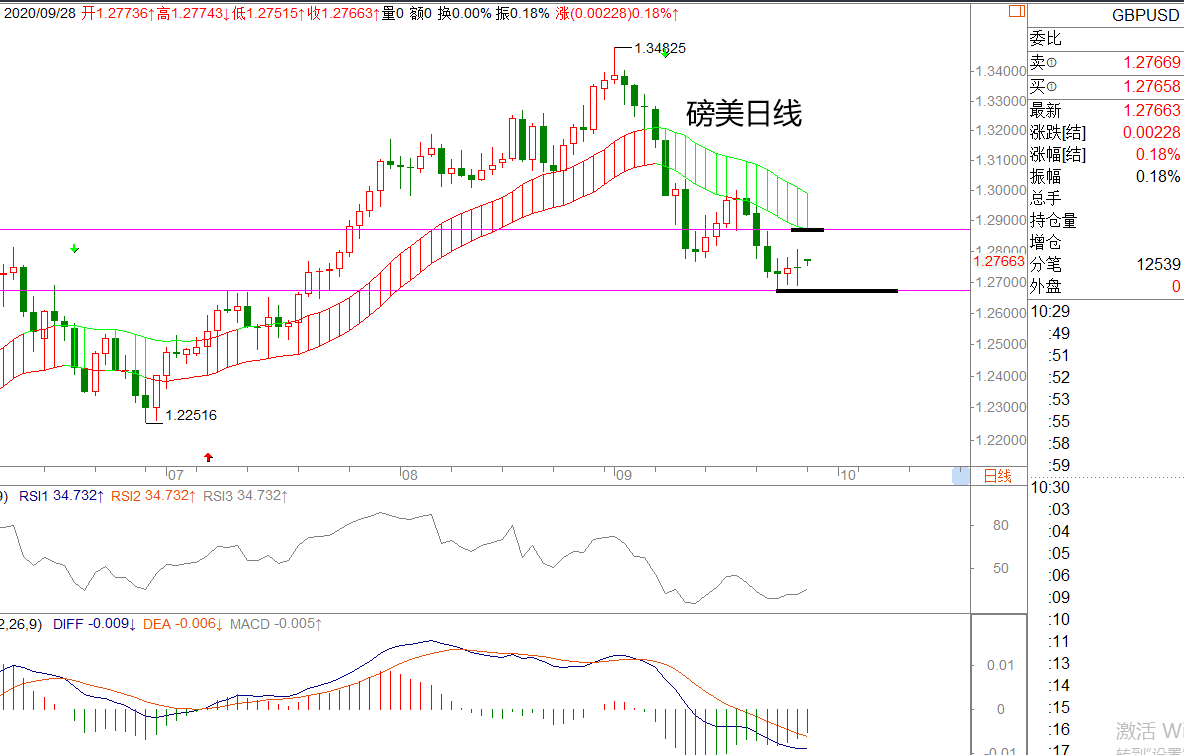Click the current price tag 1.27663 on axis

pyautogui.click(x=999, y=261)
